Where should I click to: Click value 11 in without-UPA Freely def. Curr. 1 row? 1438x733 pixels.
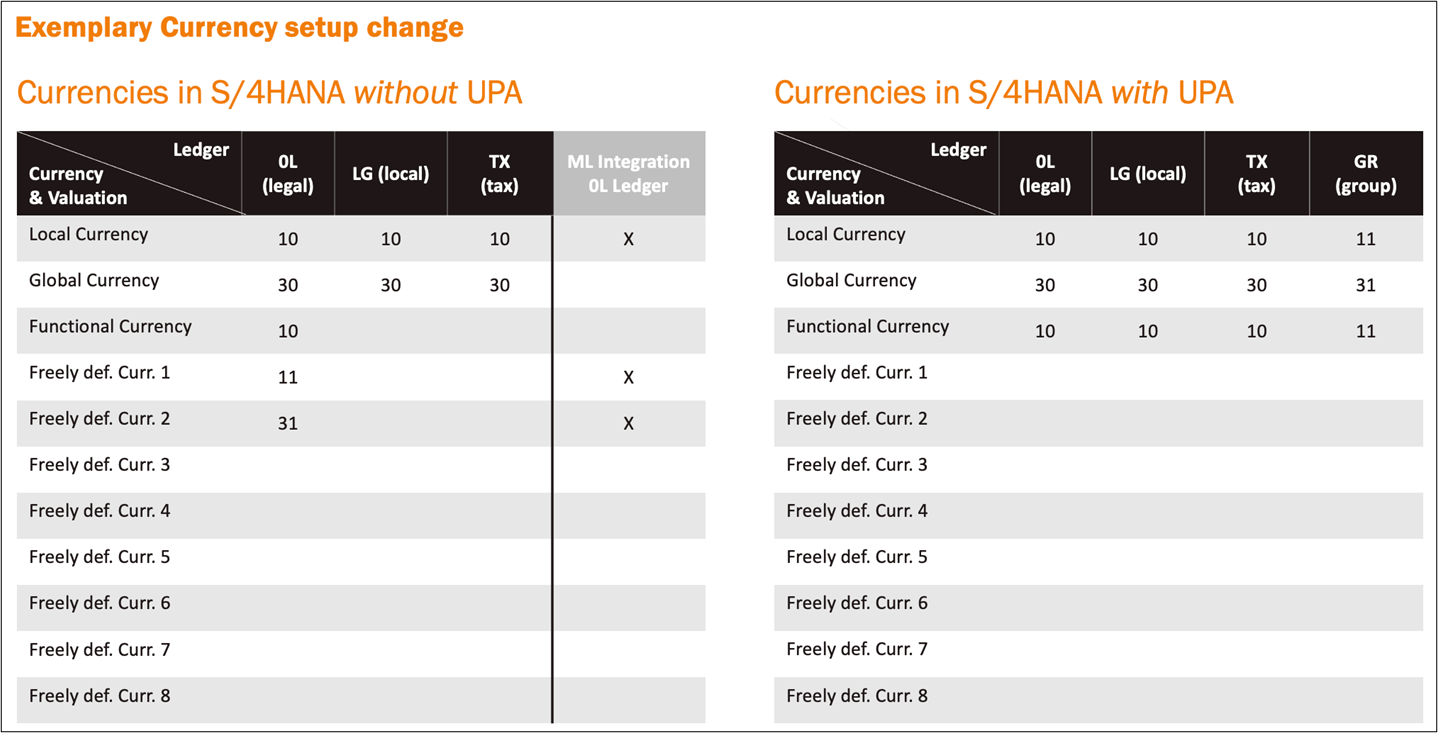288,377
